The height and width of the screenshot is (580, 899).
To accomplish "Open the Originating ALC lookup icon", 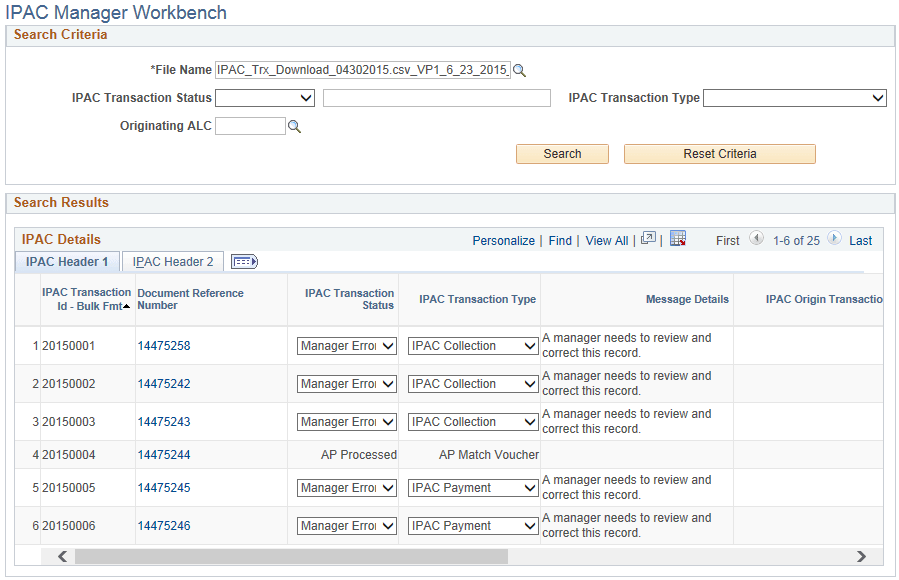I will [x=294, y=126].
